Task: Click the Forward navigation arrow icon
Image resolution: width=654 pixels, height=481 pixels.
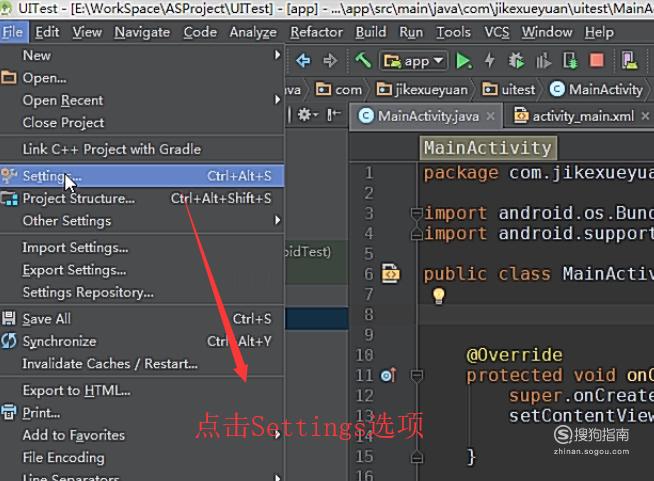Action: [x=330, y=61]
